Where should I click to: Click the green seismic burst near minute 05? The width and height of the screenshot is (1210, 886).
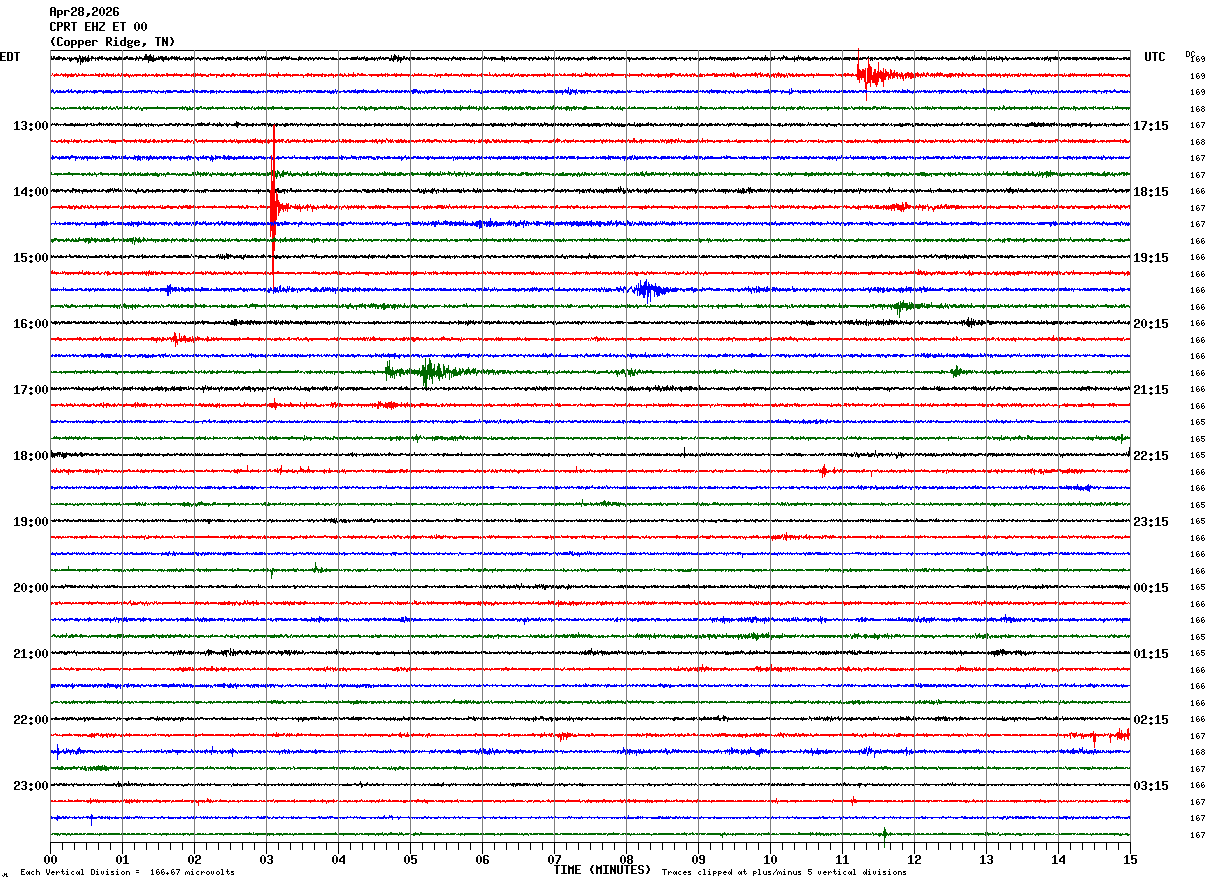(427, 372)
